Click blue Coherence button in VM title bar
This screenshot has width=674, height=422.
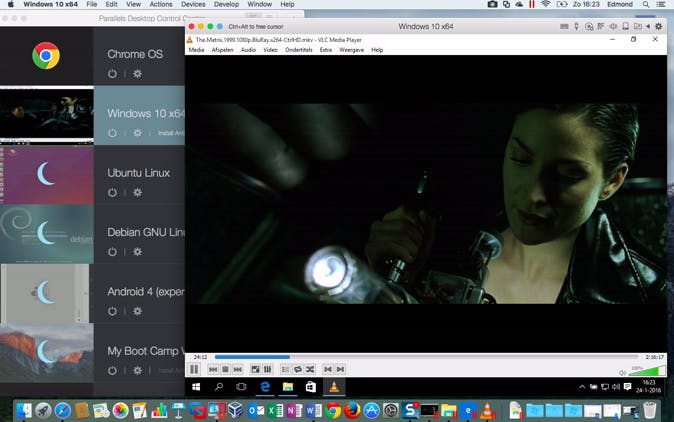220,27
